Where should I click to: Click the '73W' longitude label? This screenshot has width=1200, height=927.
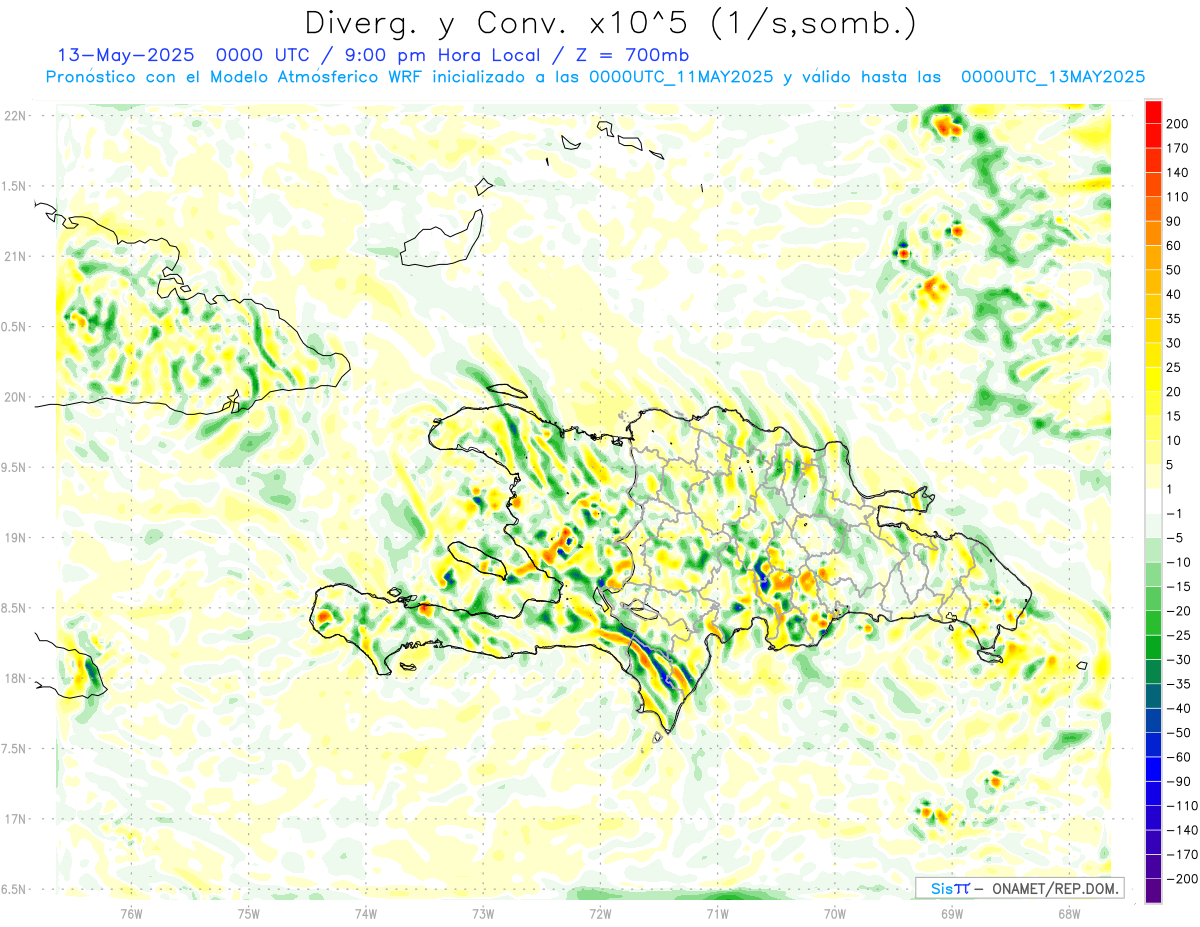[483, 912]
